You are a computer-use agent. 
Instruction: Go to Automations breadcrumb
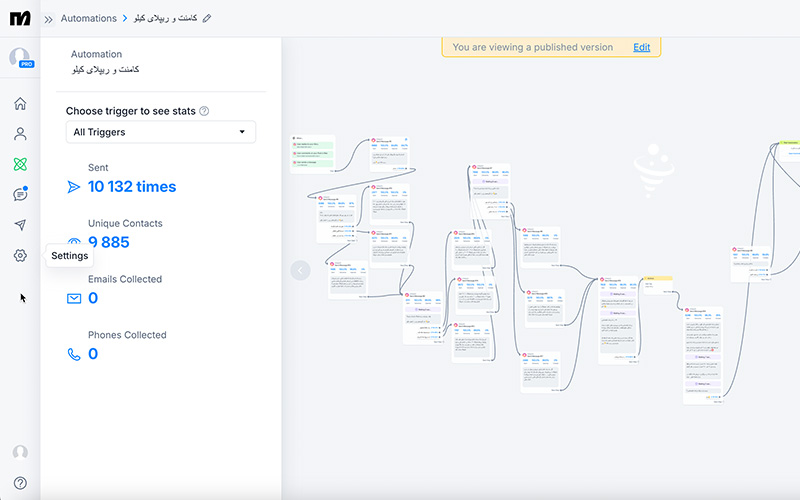(x=88, y=18)
